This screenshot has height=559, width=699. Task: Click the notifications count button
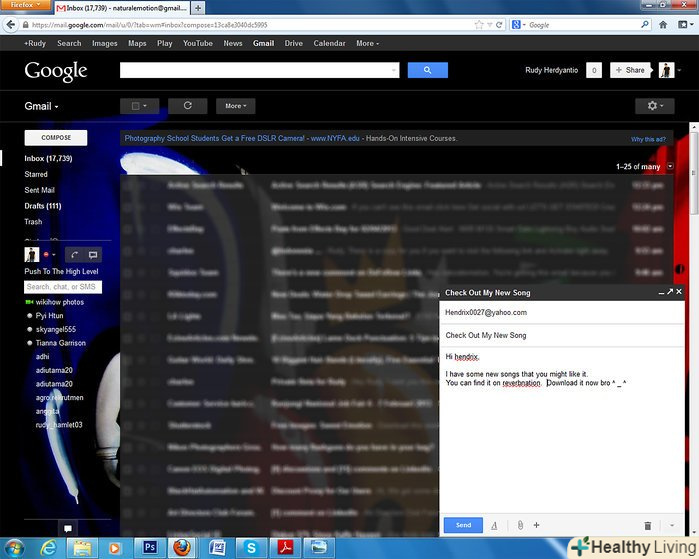pyautogui.click(x=594, y=70)
